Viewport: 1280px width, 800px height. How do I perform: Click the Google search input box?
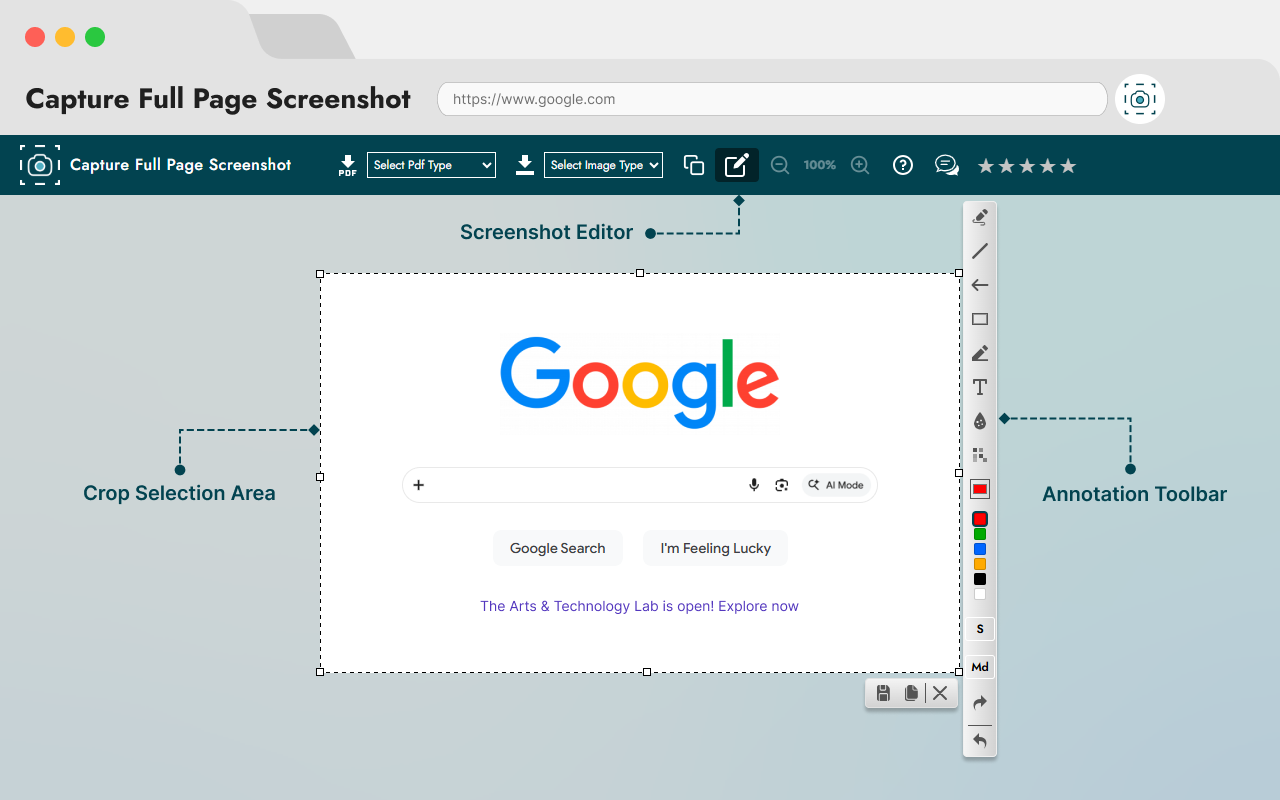(640, 485)
